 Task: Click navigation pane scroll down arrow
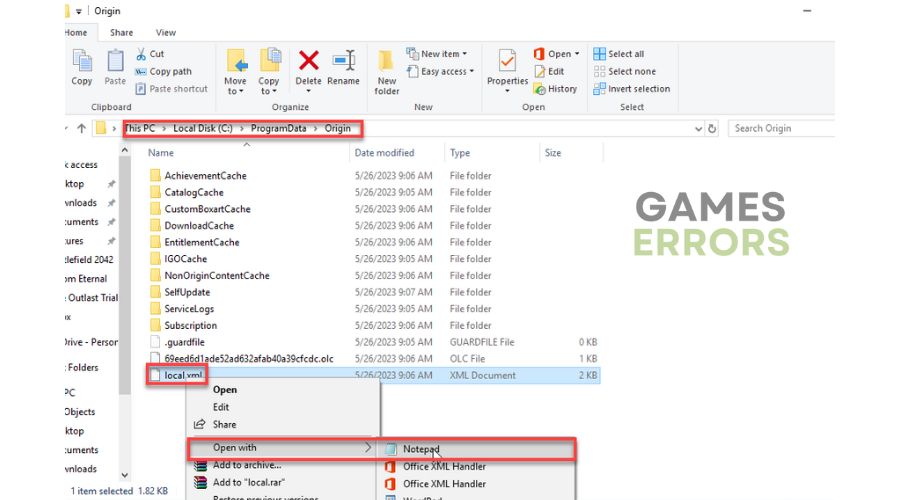(x=125, y=475)
